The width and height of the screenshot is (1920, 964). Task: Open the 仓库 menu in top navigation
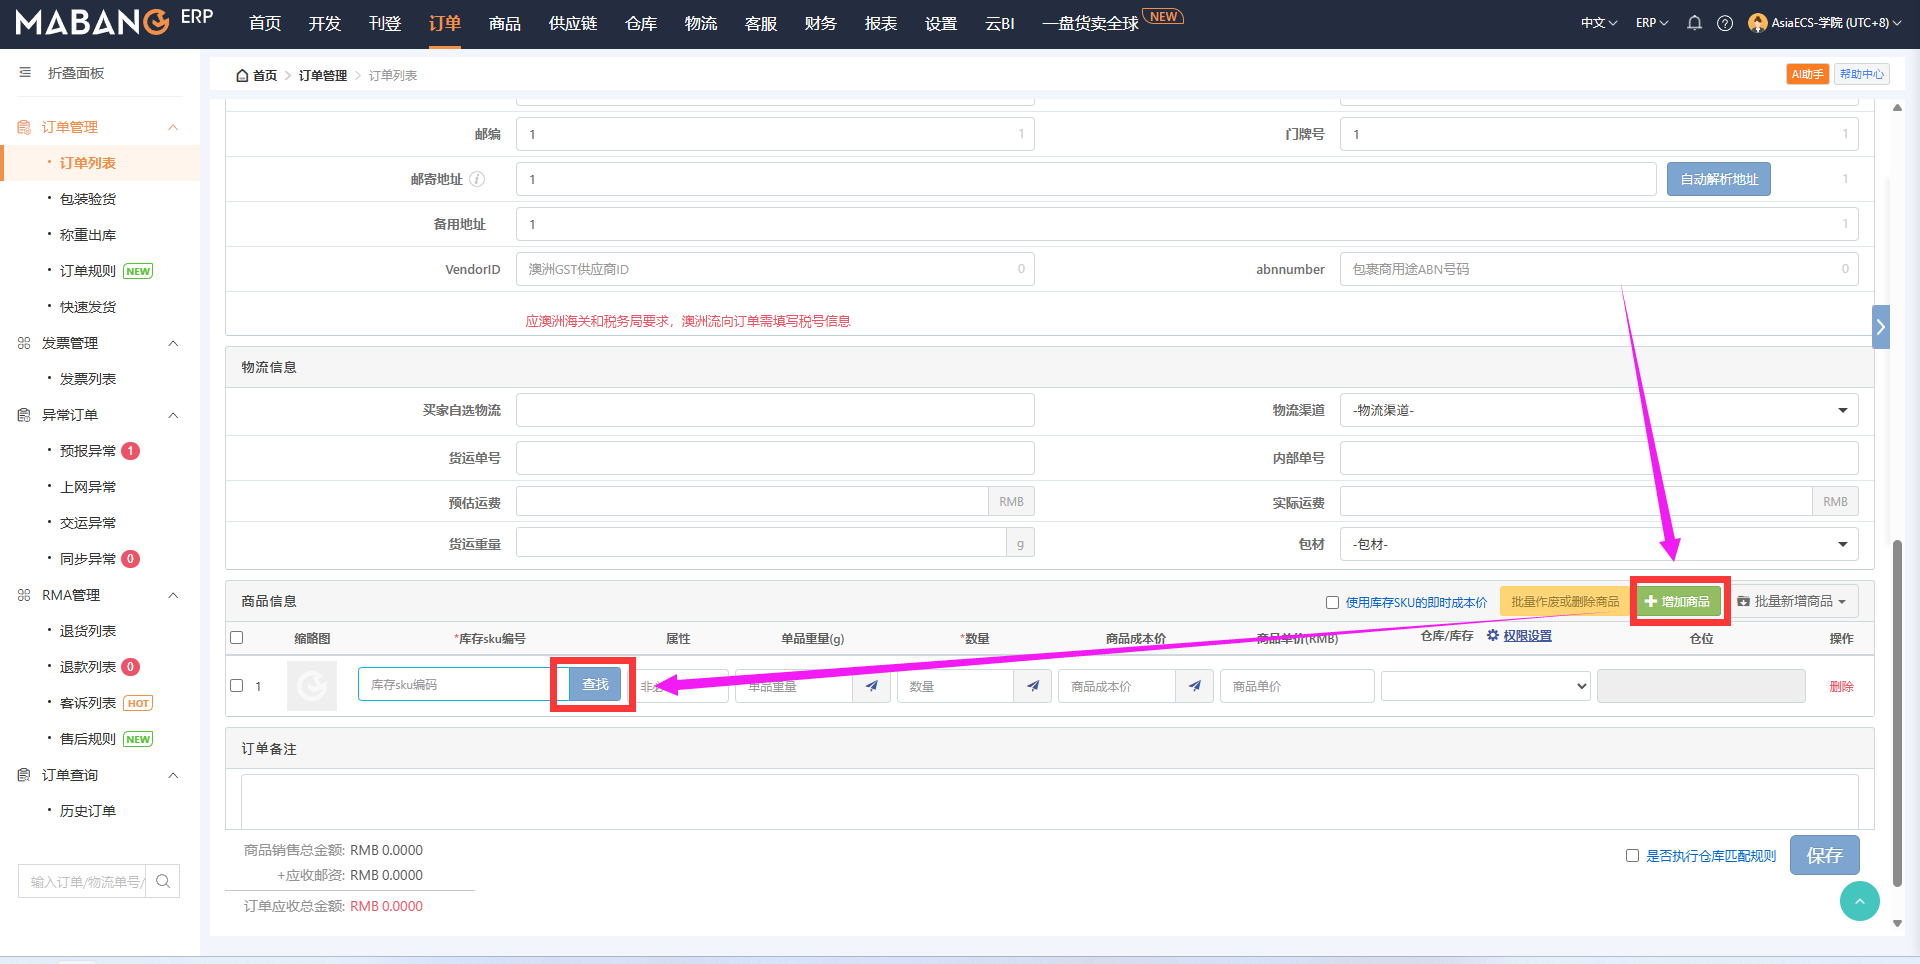point(640,23)
